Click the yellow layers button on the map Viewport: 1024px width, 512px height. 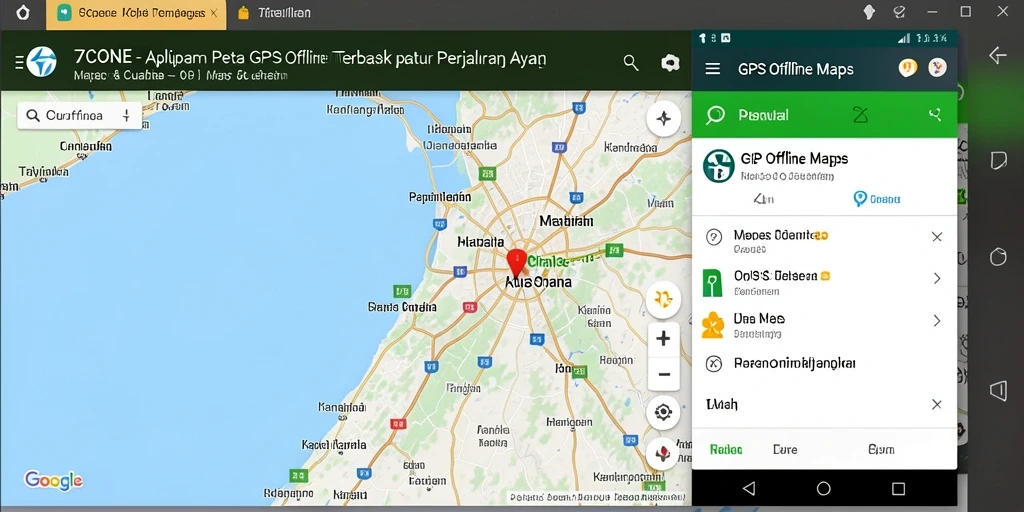click(x=664, y=300)
